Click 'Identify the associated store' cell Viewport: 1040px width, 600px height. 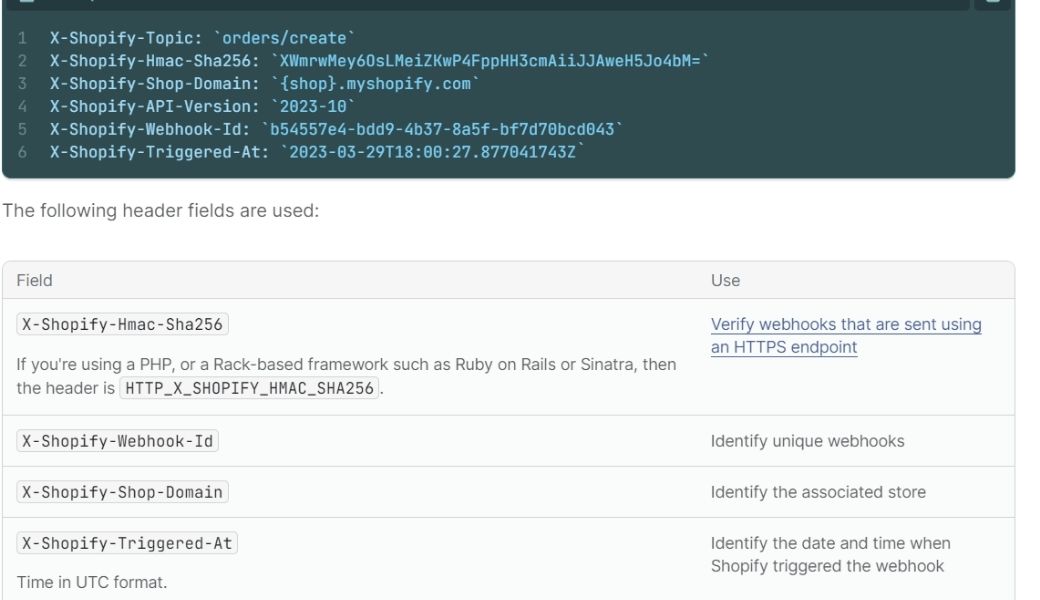(818, 492)
